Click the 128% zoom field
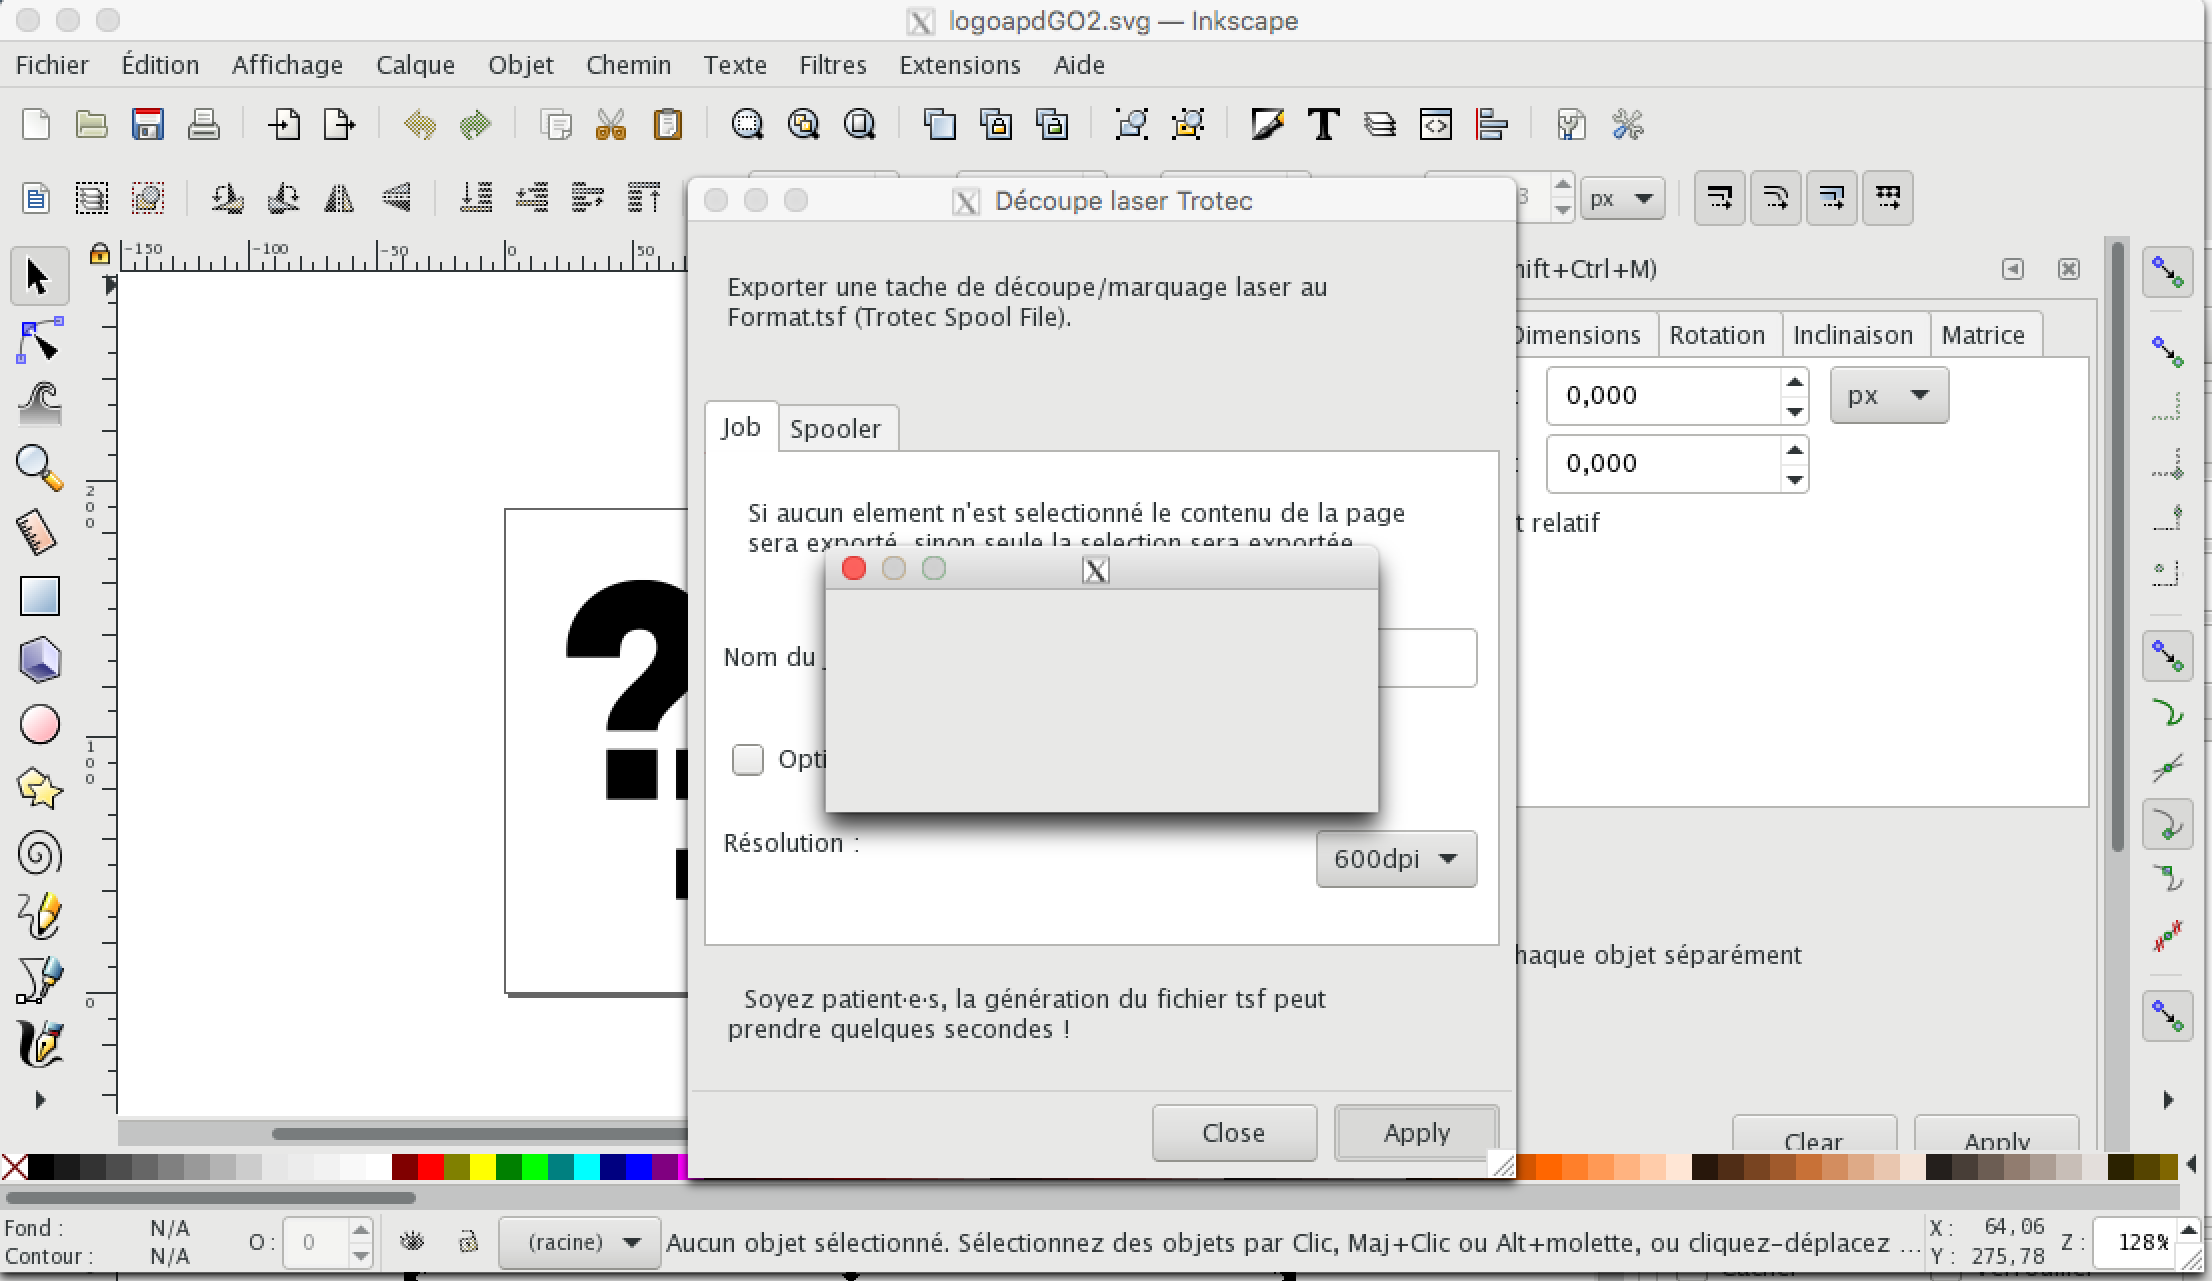2212x1281 pixels. [2136, 1243]
